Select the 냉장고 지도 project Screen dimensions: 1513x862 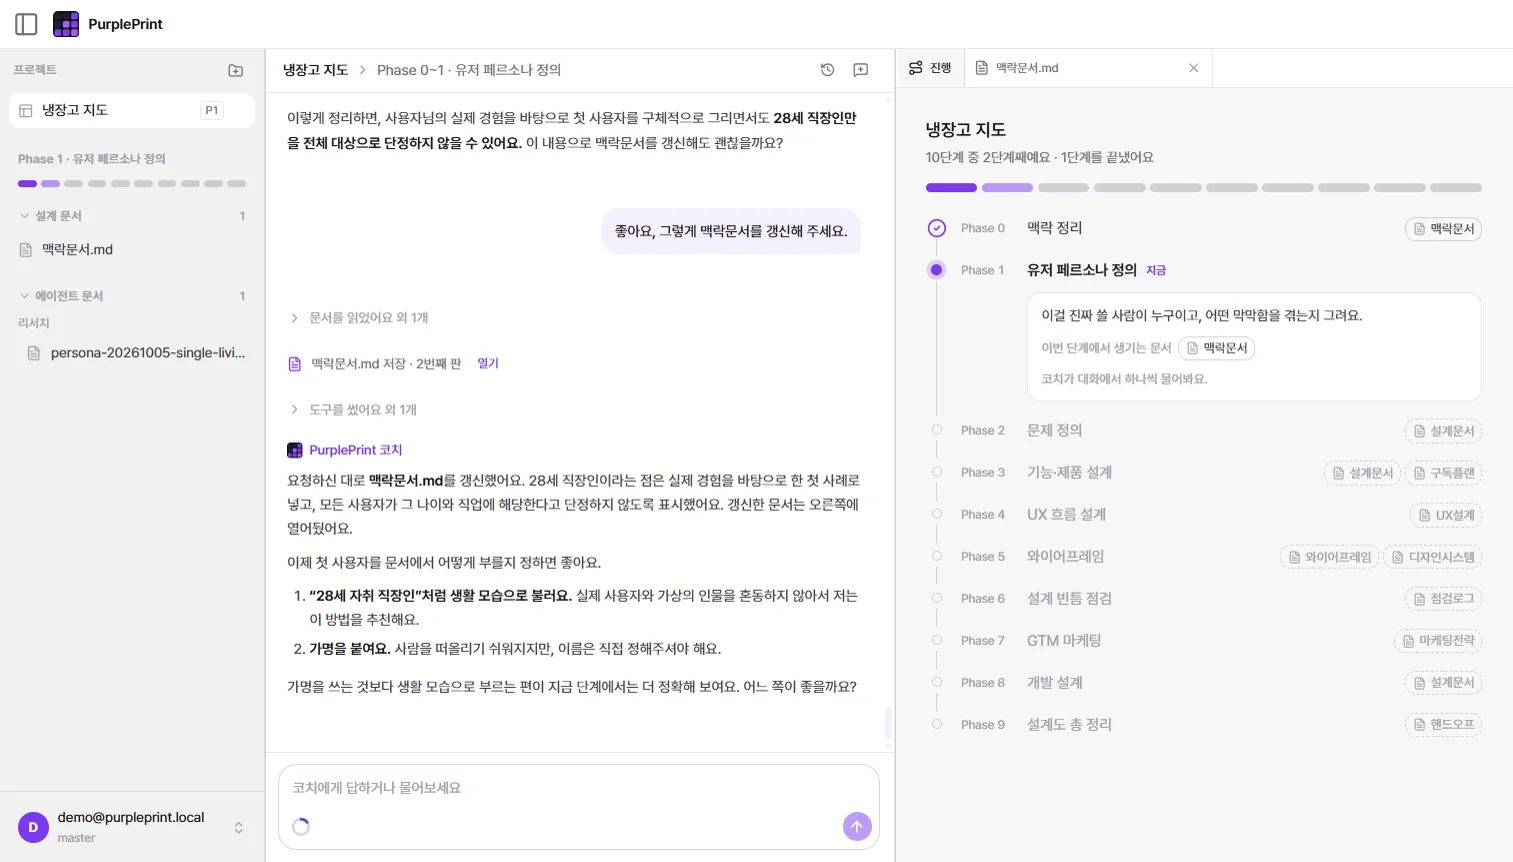click(x=132, y=110)
